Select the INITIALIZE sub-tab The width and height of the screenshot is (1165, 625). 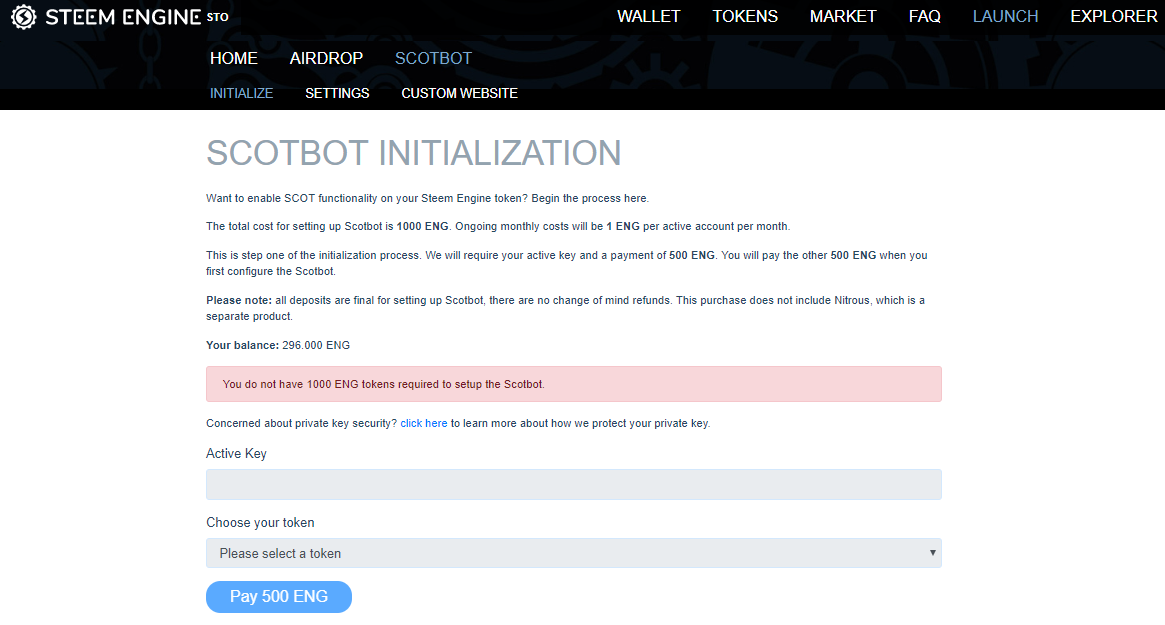(x=241, y=93)
